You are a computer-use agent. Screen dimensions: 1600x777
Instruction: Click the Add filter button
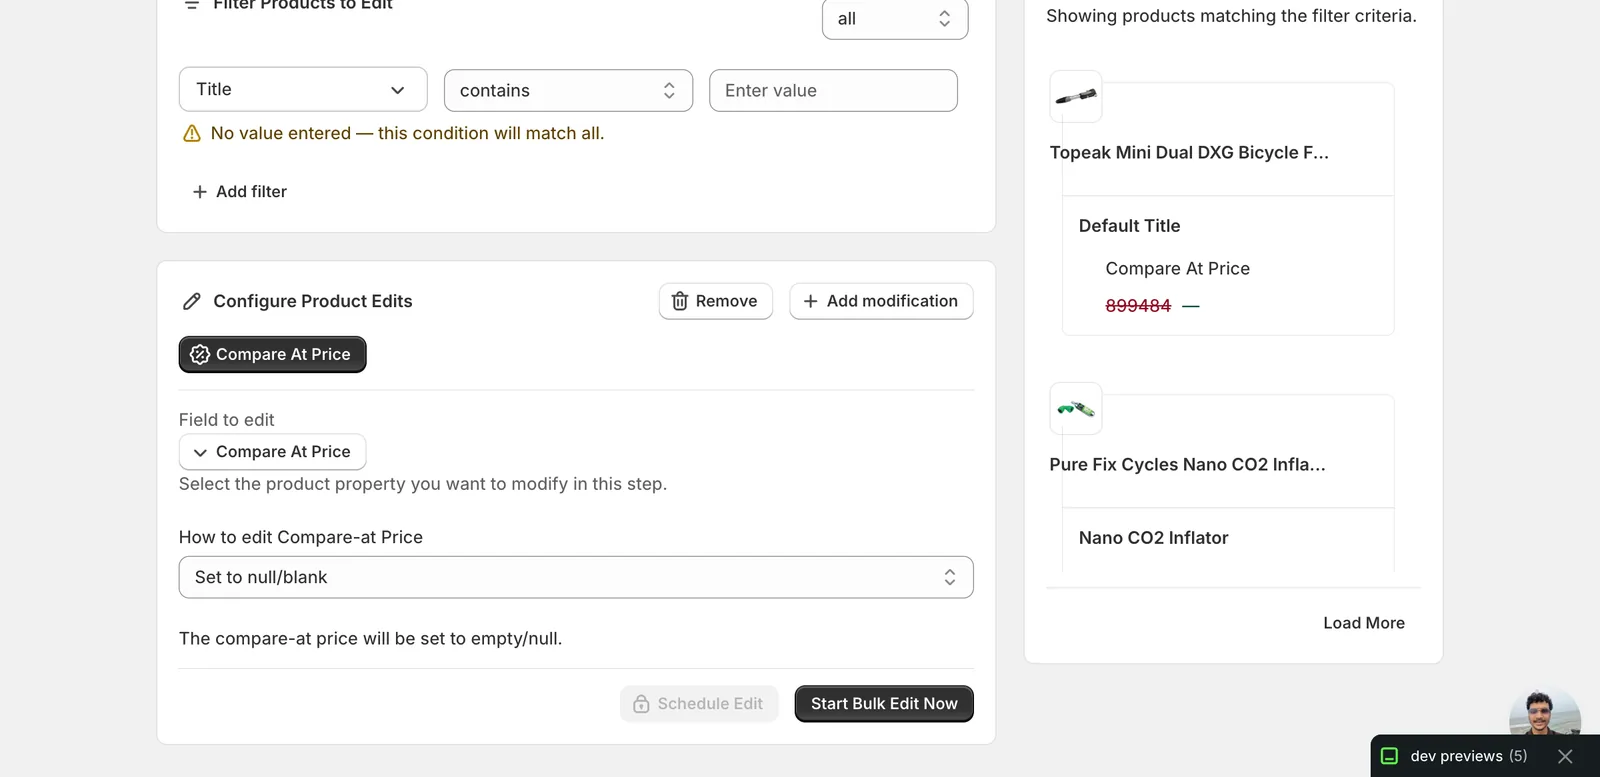pos(239,191)
